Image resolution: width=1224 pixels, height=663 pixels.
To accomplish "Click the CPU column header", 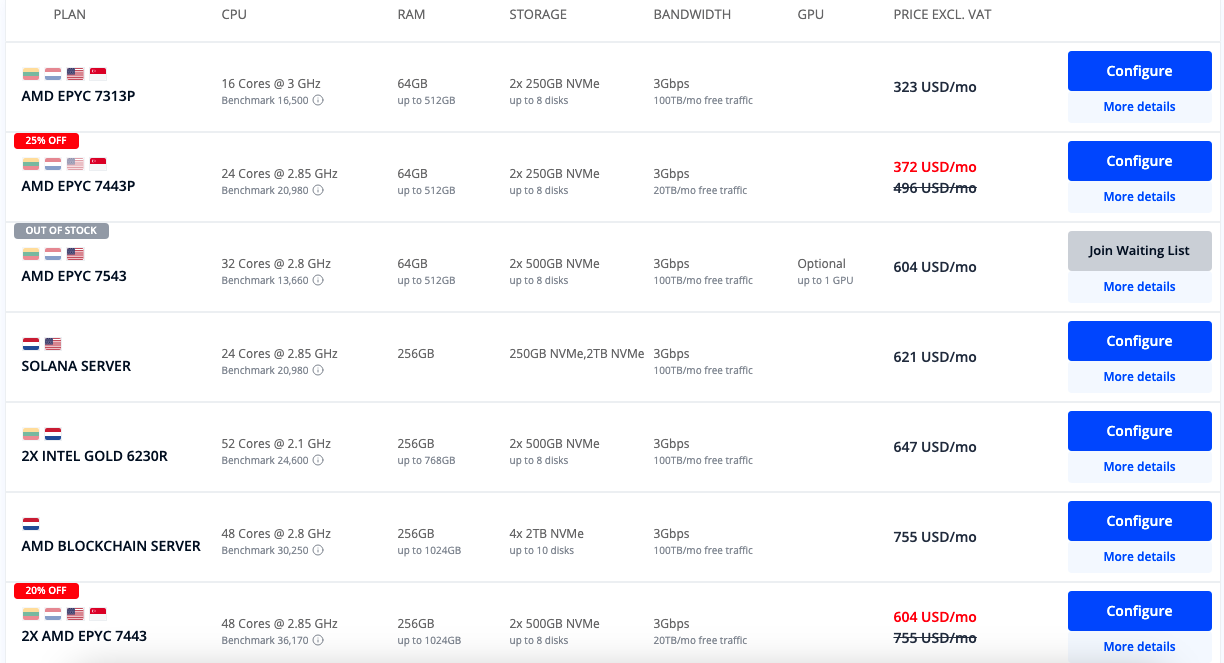I will tap(233, 14).
